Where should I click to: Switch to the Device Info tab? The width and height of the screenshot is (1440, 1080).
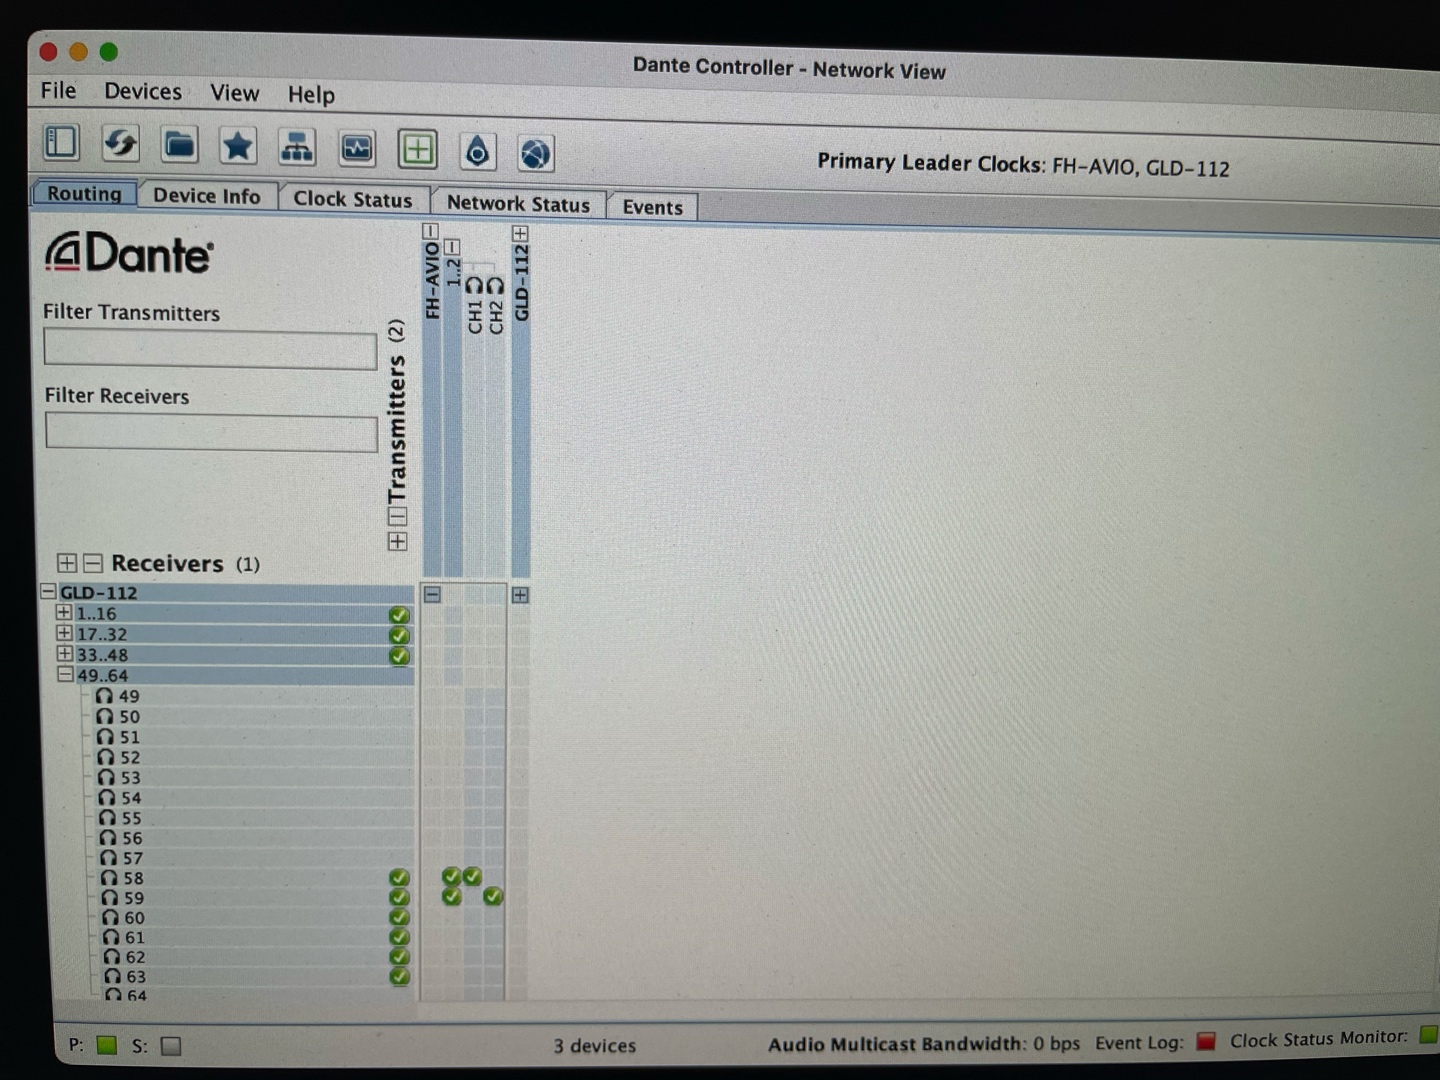point(207,196)
